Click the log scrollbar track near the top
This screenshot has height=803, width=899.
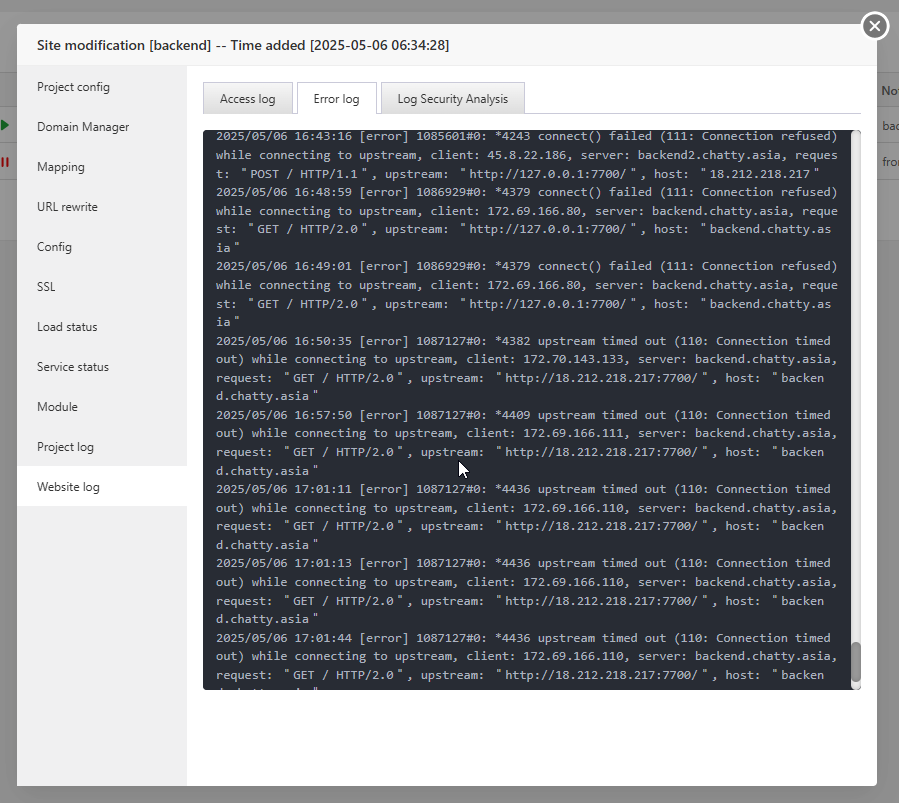855,172
